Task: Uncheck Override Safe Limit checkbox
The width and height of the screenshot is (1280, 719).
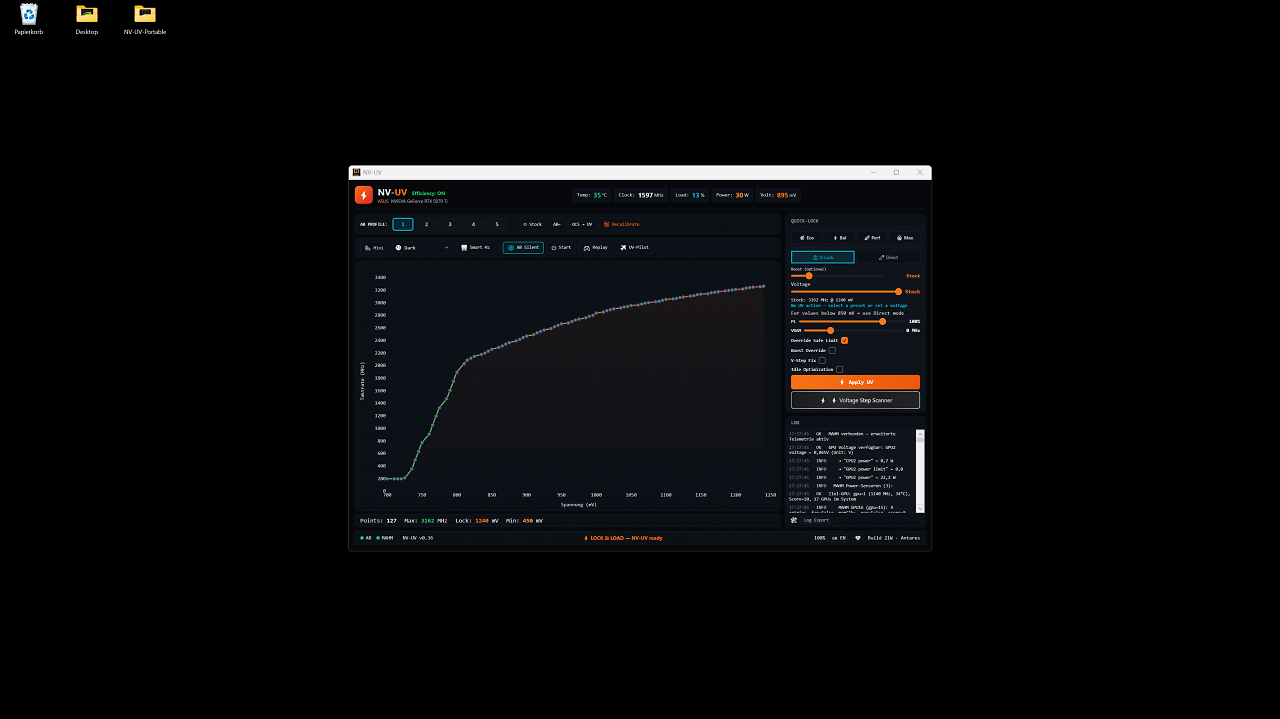Action: point(844,340)
